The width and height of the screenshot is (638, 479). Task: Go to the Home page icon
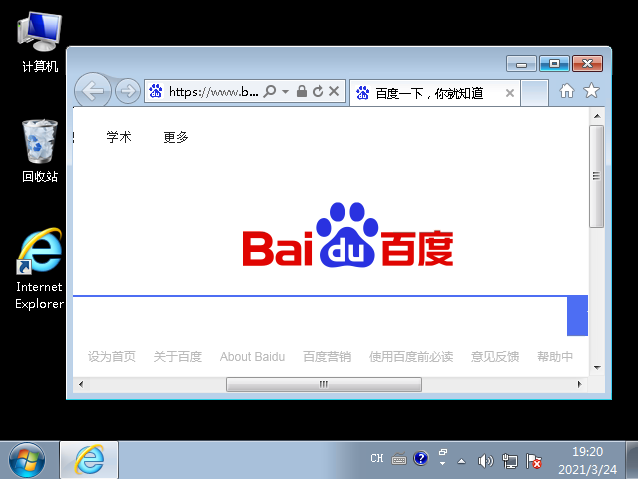click(566, 91)
